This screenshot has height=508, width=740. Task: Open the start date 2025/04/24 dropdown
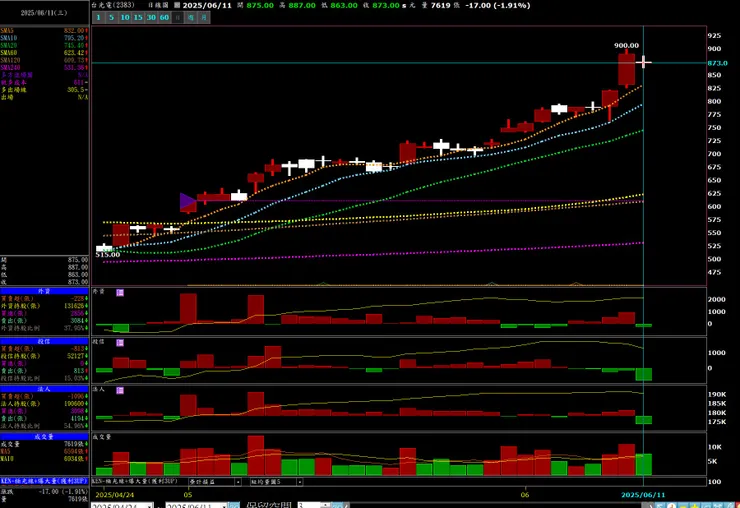pyautogui.click(x=150, y=506)
